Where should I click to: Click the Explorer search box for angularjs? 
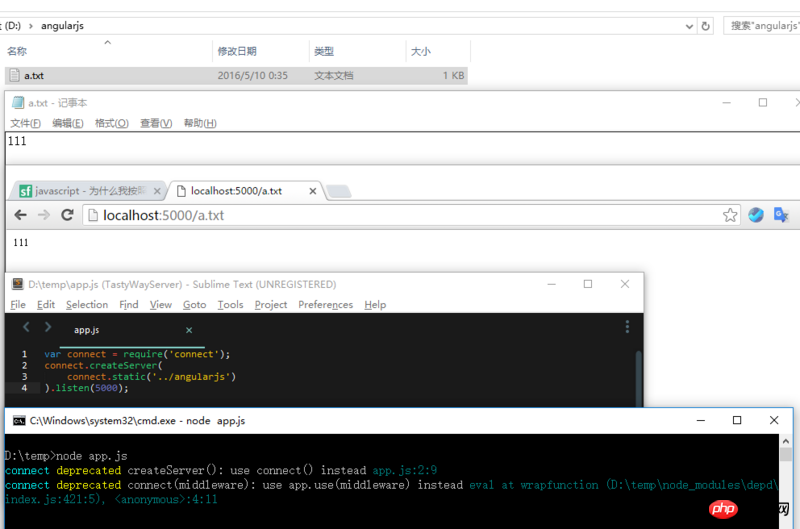point(762,26)
